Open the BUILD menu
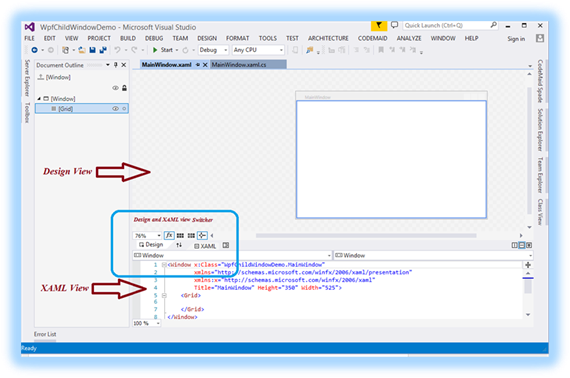 (128, 38)
